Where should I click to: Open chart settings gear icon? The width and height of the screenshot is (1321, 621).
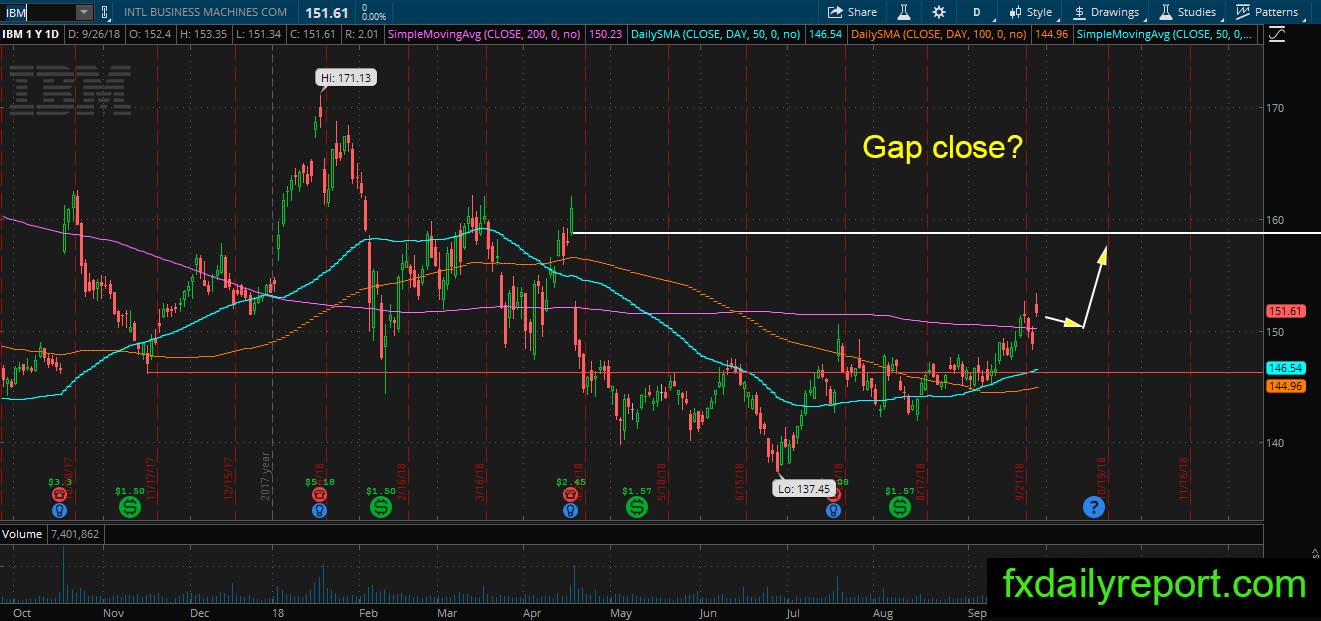[939, 12]
